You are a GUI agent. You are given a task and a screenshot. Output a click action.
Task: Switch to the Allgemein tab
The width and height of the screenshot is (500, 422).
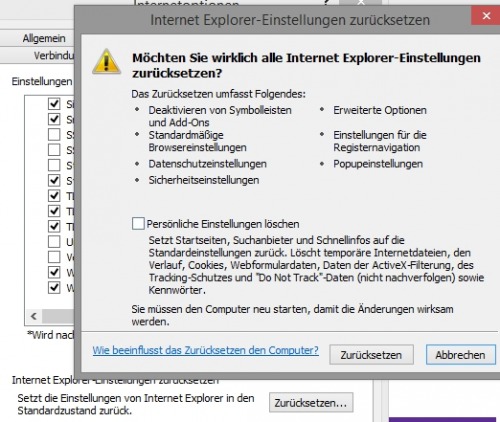point(44,38)
